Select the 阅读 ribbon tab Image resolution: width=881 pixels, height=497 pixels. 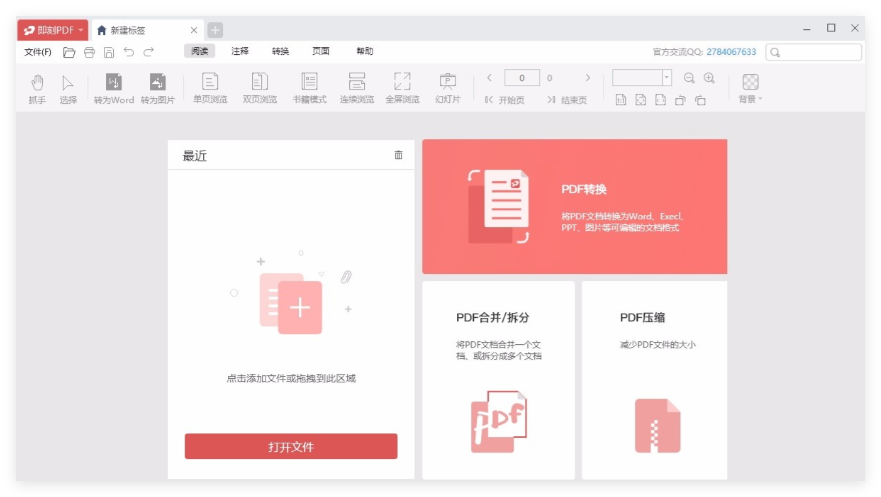(x=199, y=51)
